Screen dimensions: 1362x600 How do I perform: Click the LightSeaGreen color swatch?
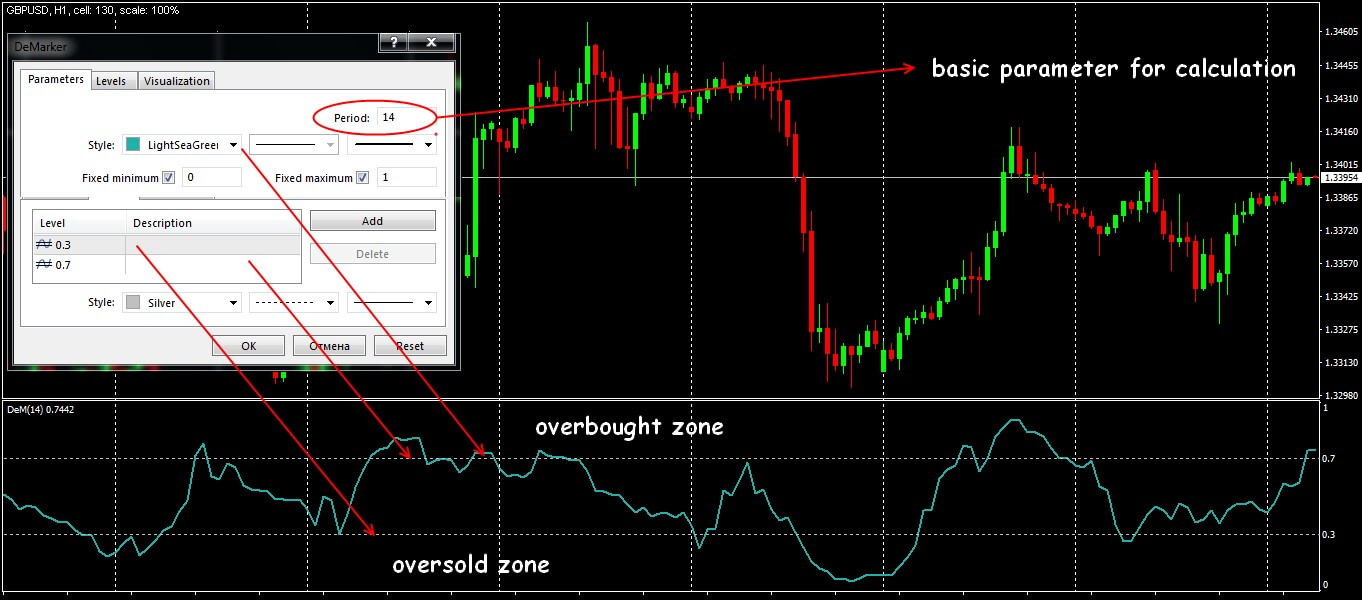coord(133,145)
